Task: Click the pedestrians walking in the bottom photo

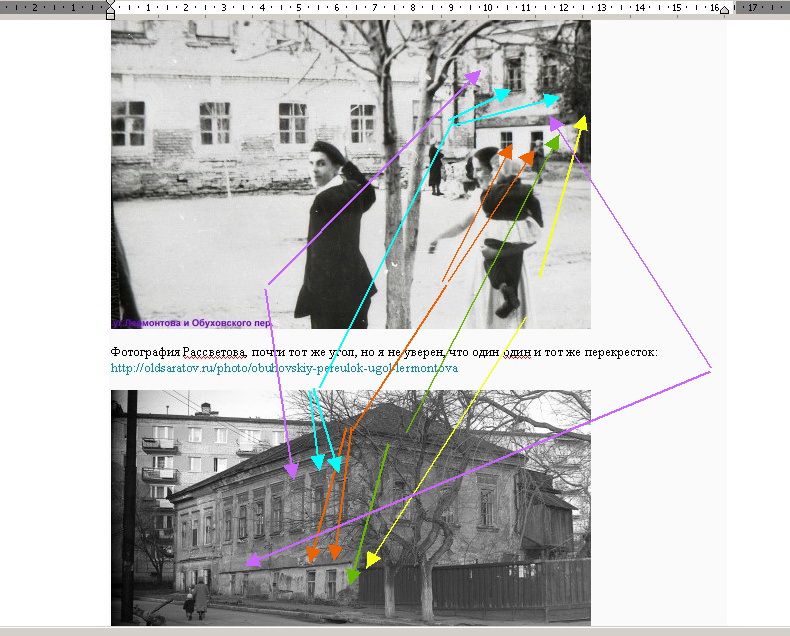Action: coord(195,600)
